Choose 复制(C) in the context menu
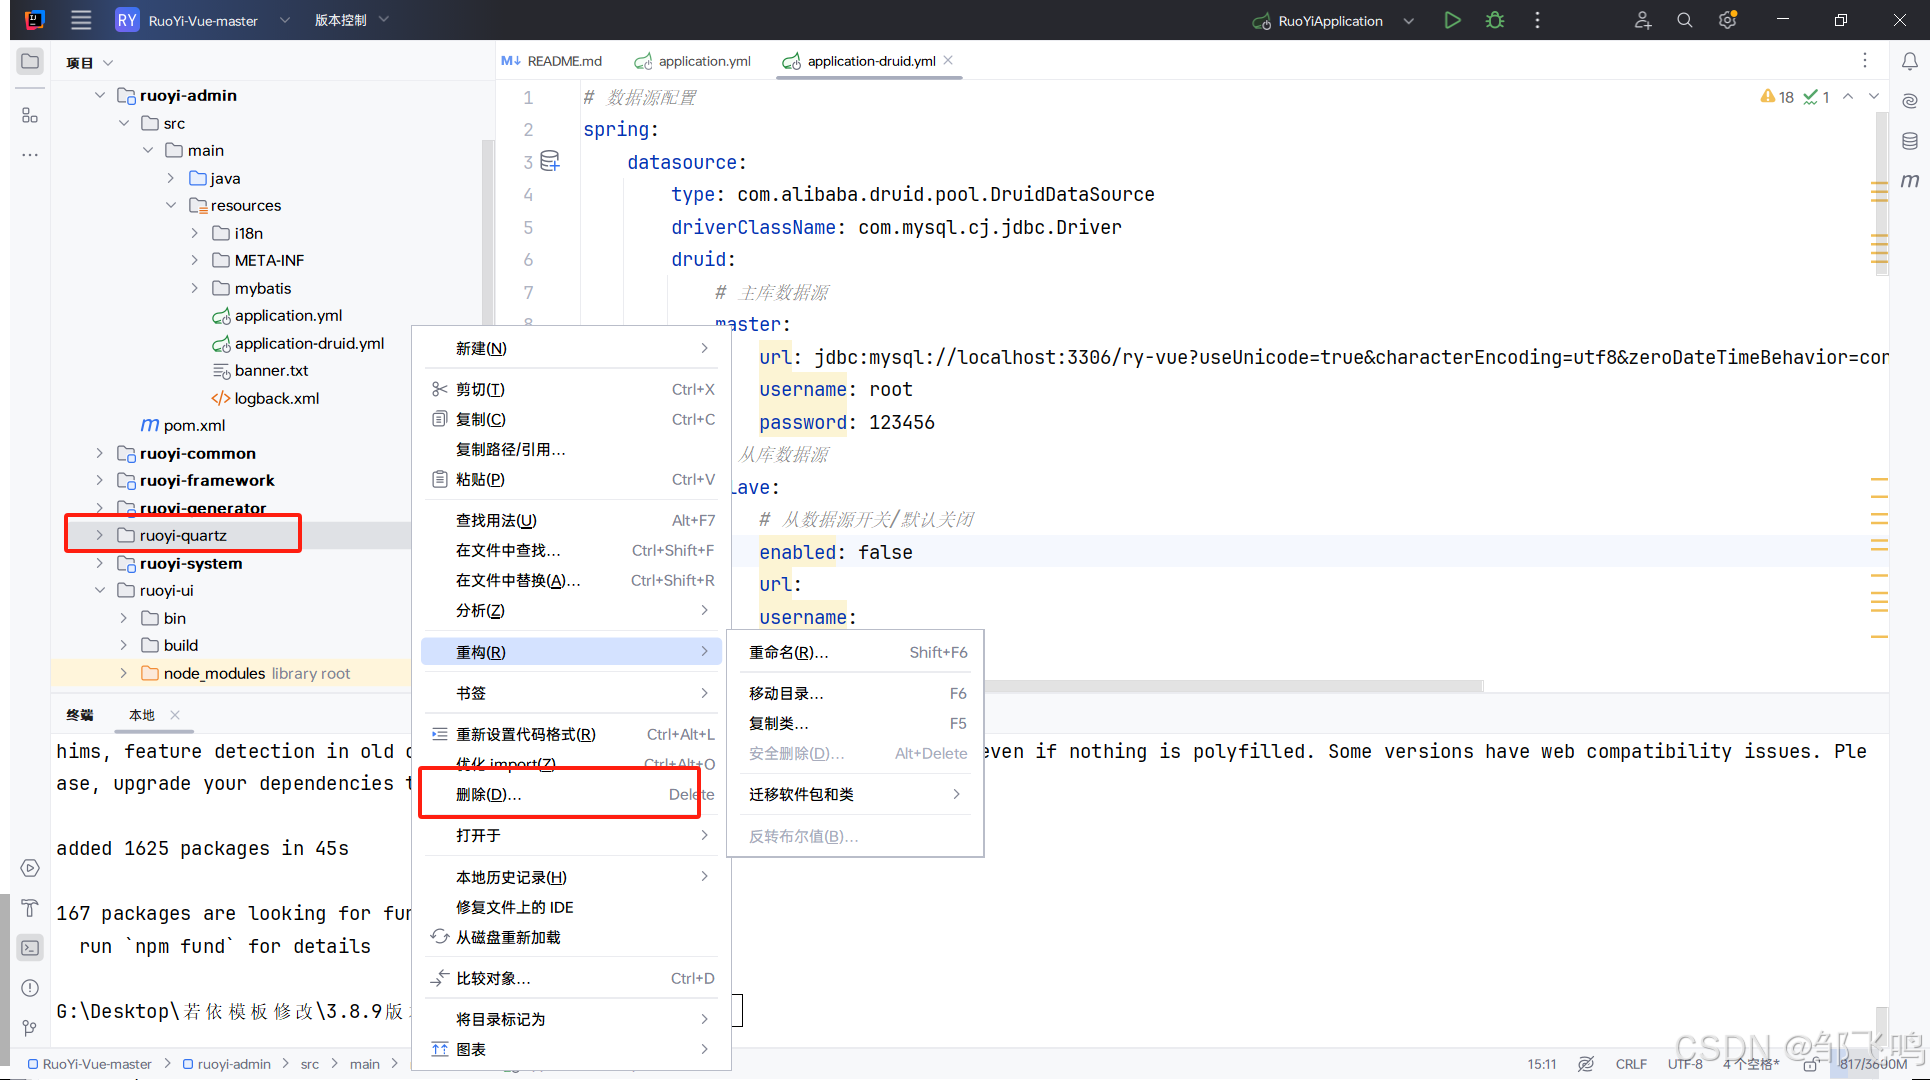Viewport: 1930px width, 1080px height. 570,419
